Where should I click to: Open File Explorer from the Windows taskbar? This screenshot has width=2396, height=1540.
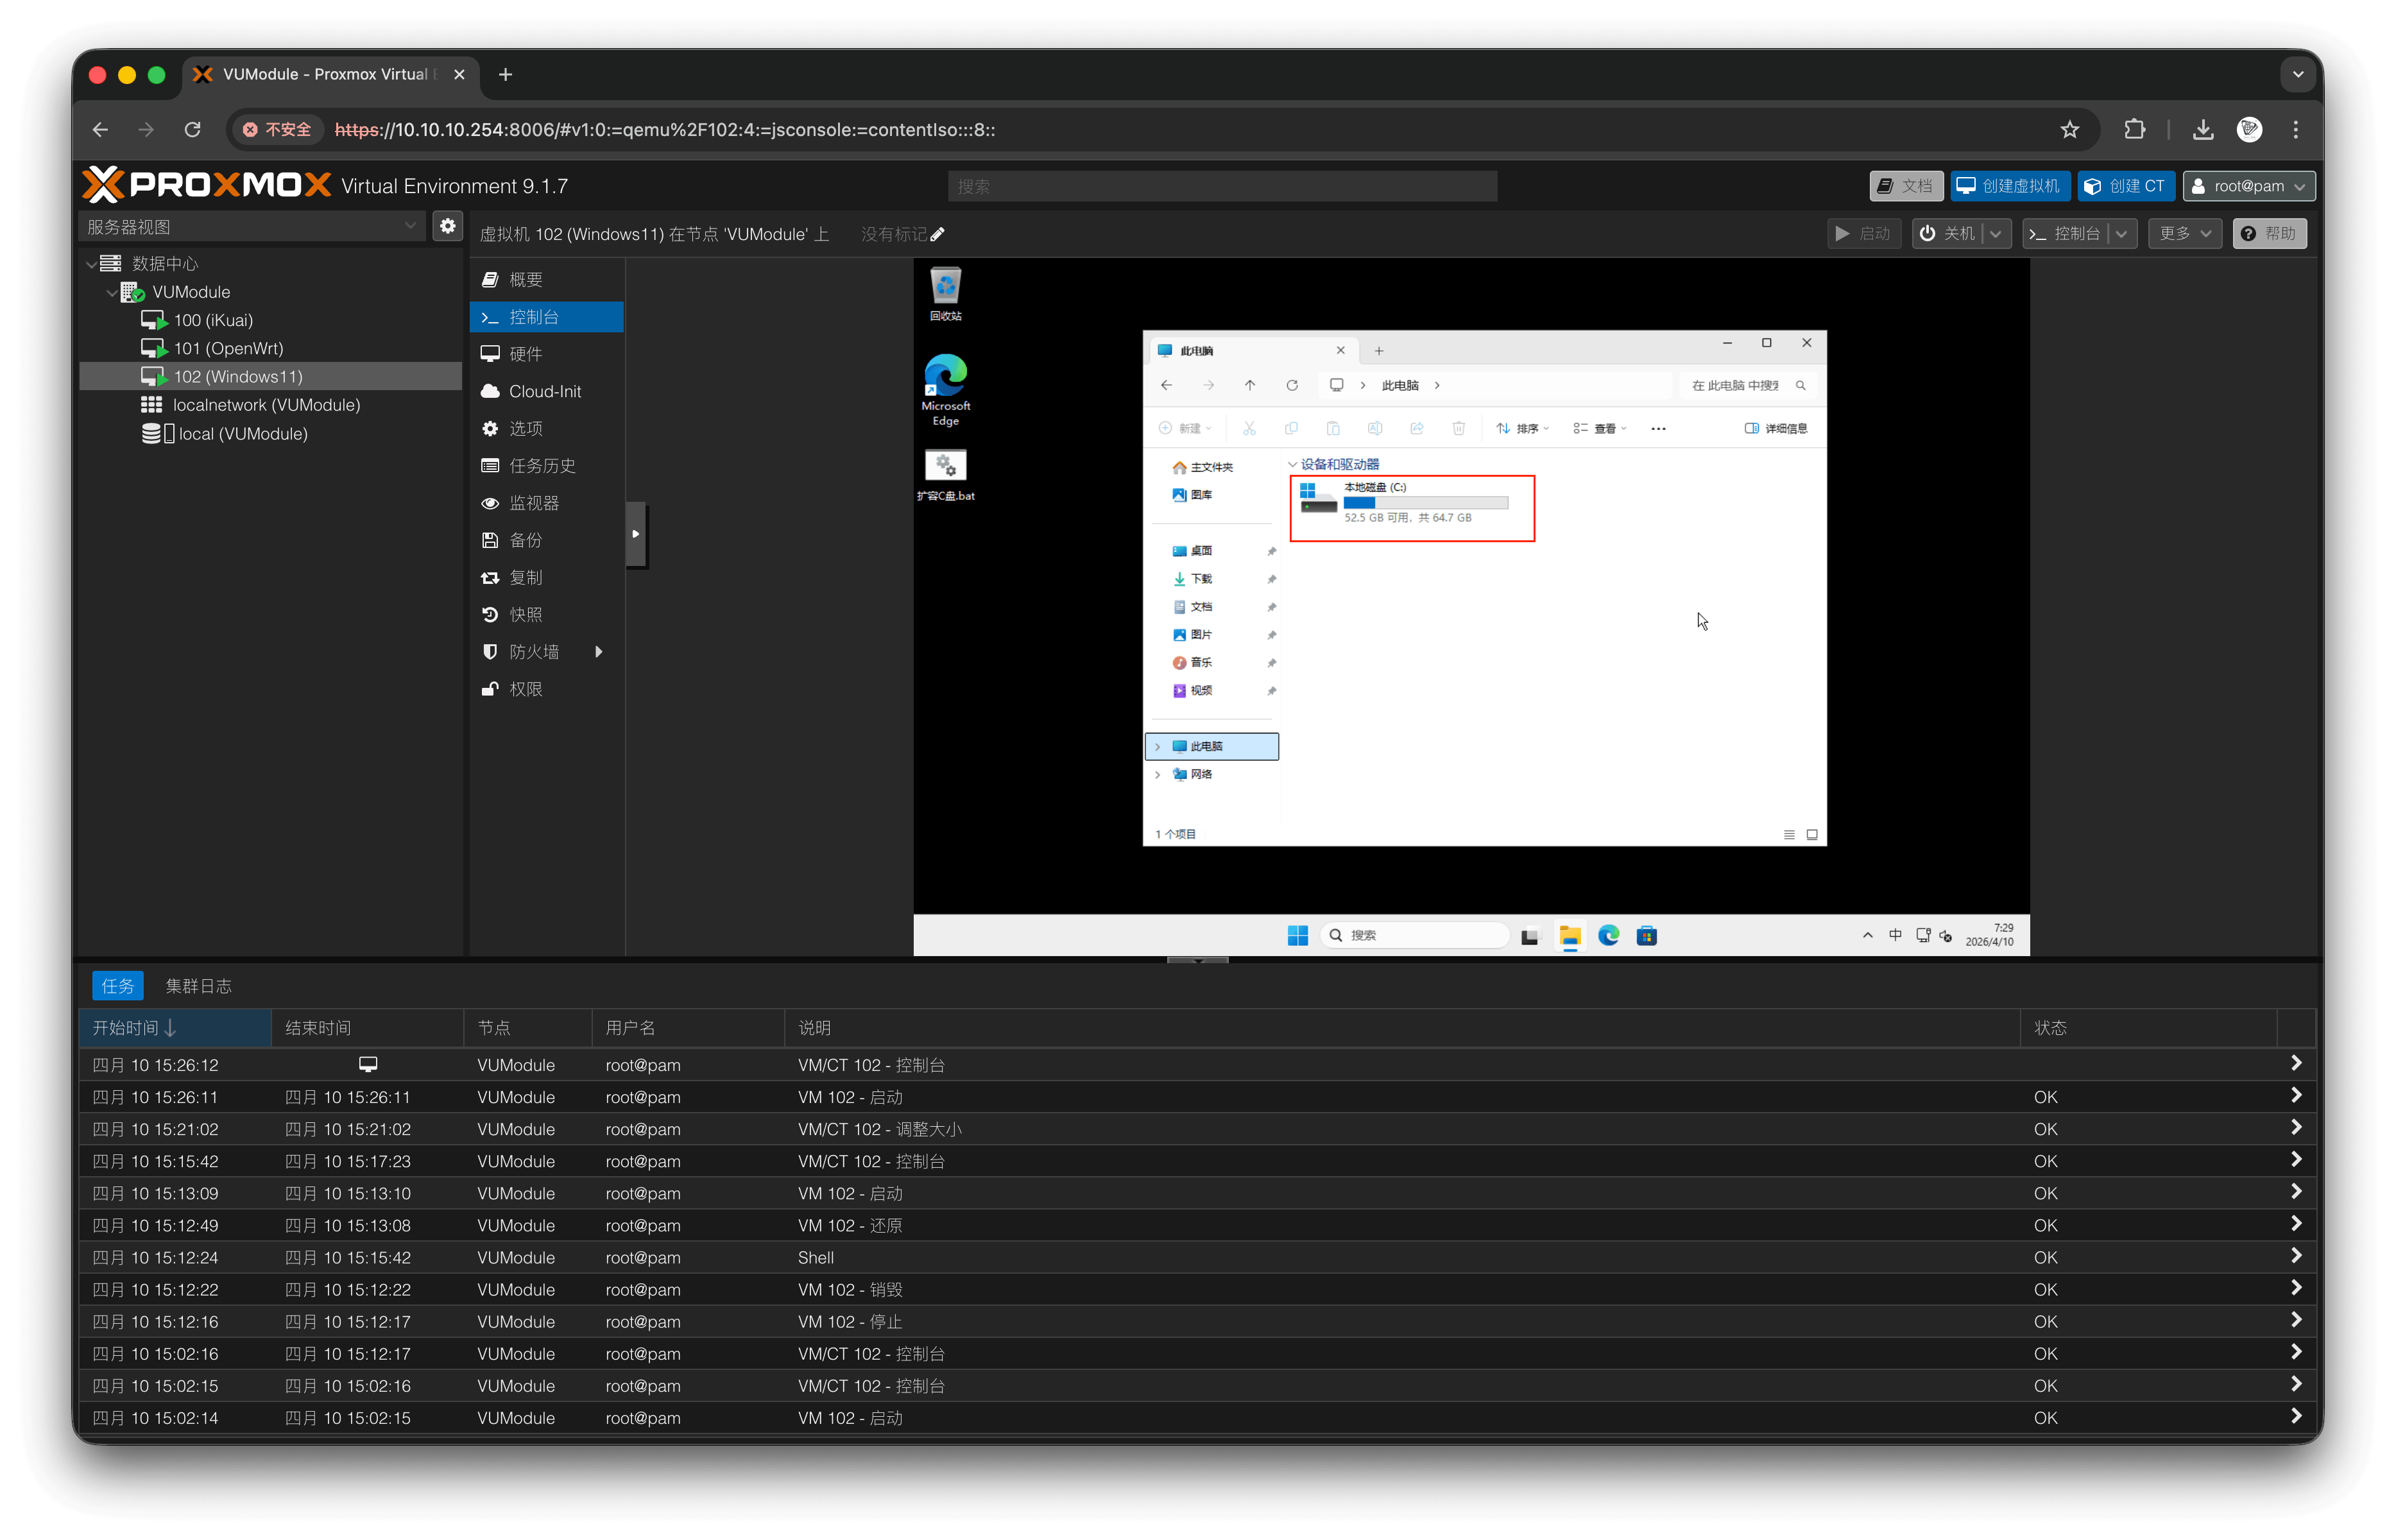tap(1569, 935)
